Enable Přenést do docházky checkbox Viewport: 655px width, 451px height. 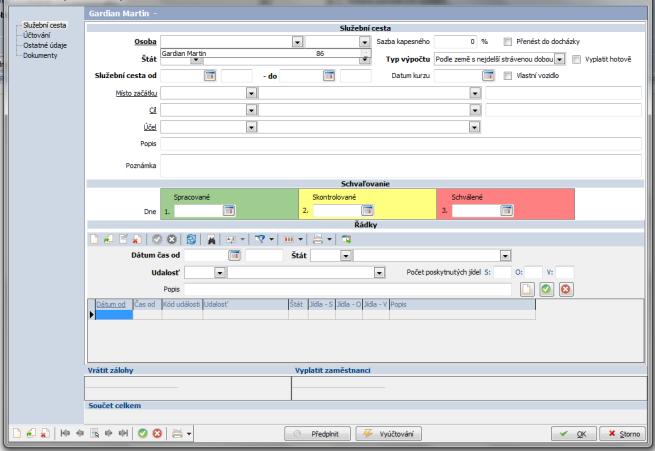(x=508, y=41)
